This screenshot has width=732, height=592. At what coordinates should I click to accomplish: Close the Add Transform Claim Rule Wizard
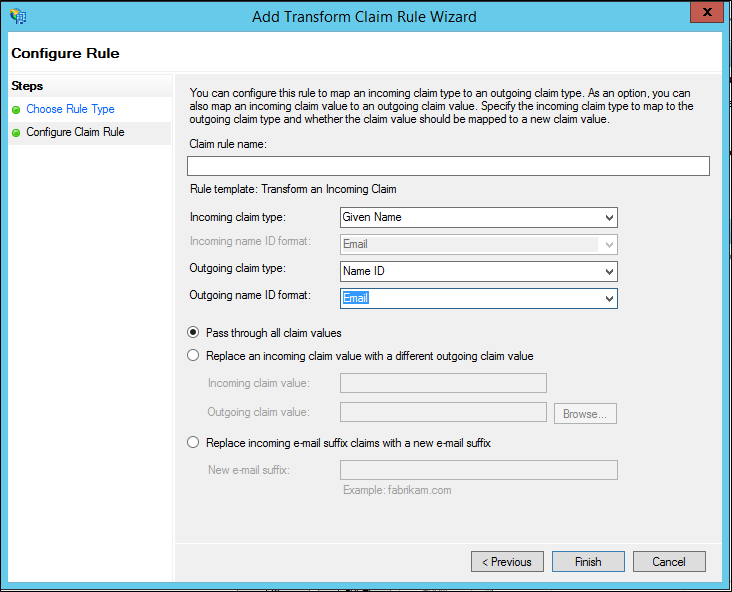coord(707,12)
